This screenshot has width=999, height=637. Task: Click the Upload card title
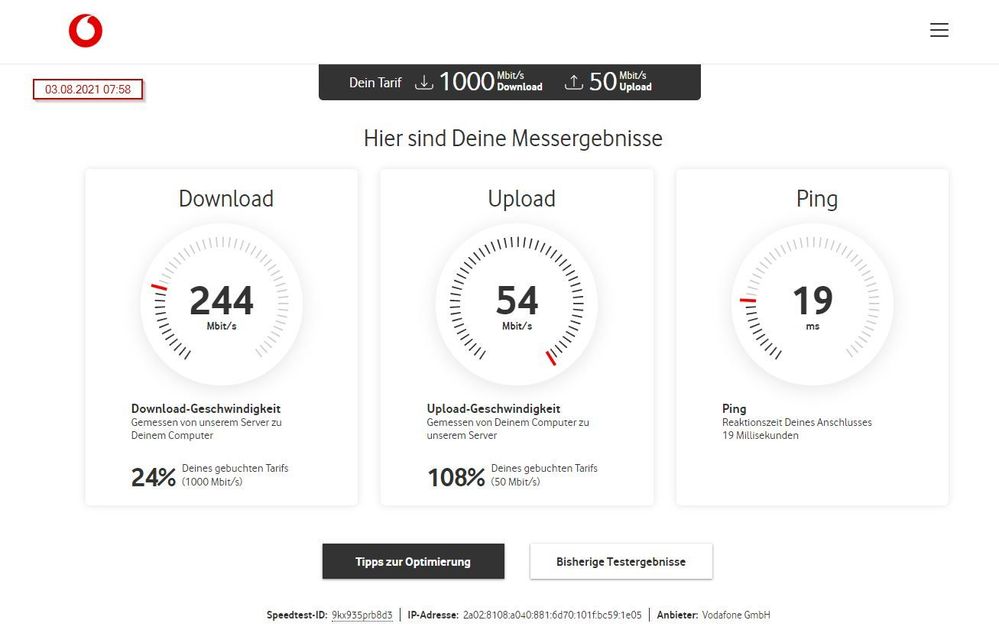point(522,198)
